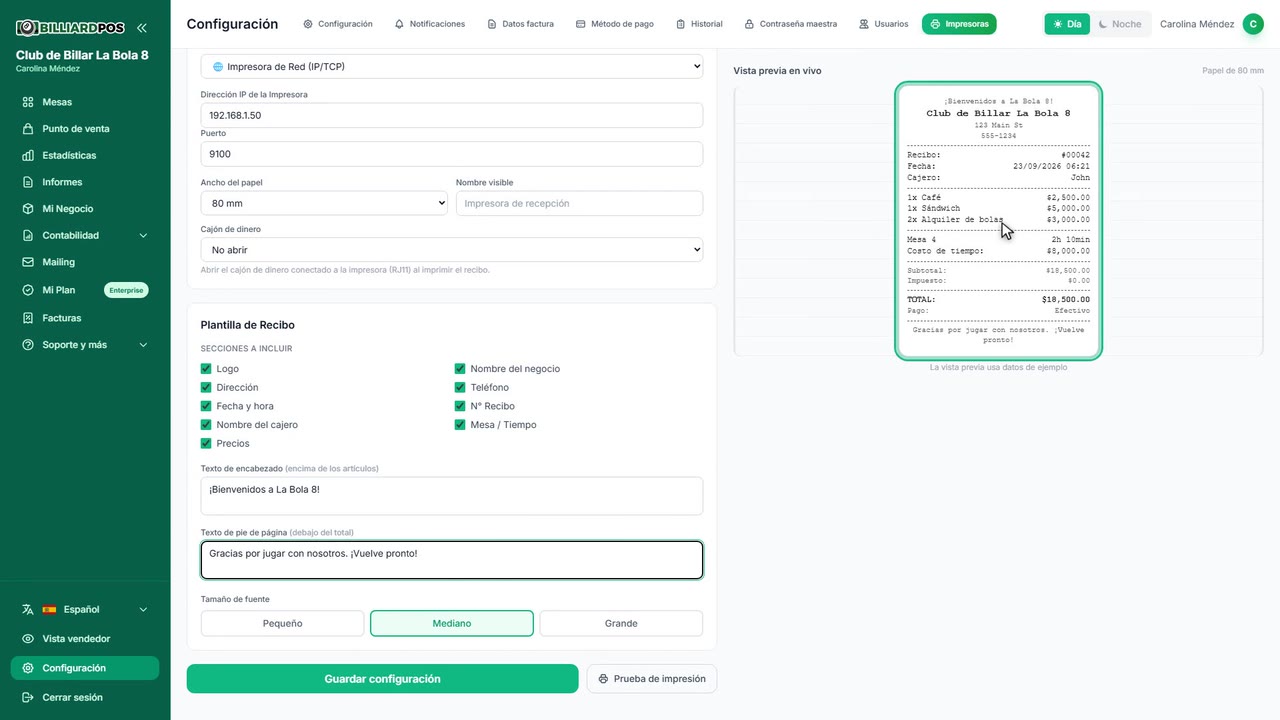Activate Día light mode toggle

click(1067, 24)
